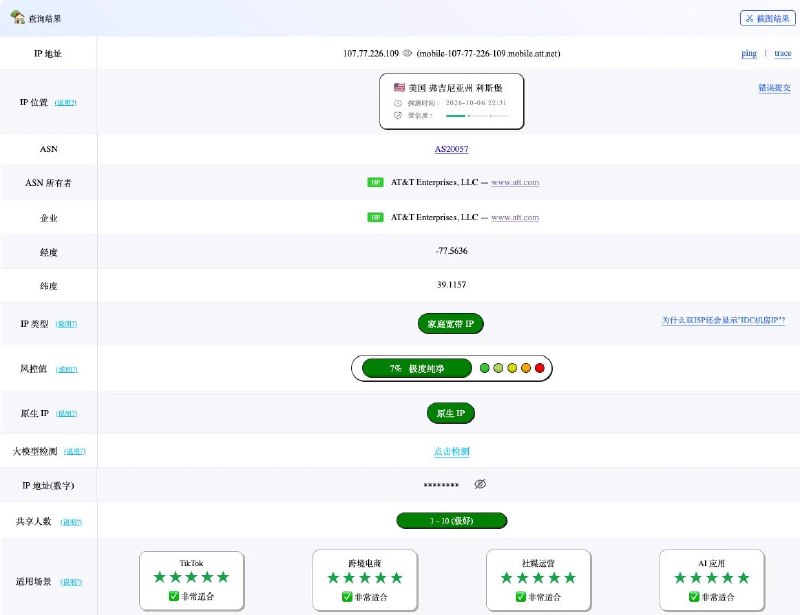Open the ping link
Screen dimensions: 800x615
click(x=748, y=53)
